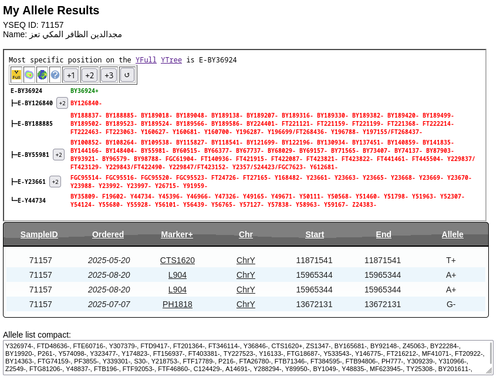Sort table by End column

click(x=383, y=235)
